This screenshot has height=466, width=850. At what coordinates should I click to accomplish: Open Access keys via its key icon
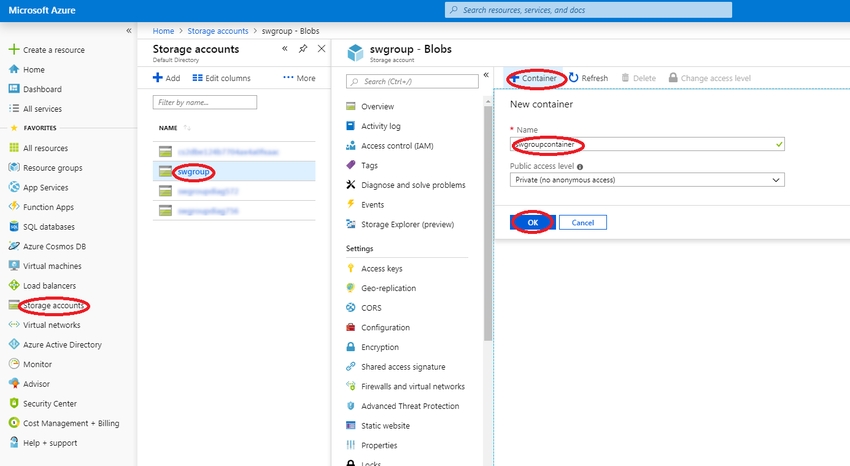pyautogui.click(x=351, y=269)
